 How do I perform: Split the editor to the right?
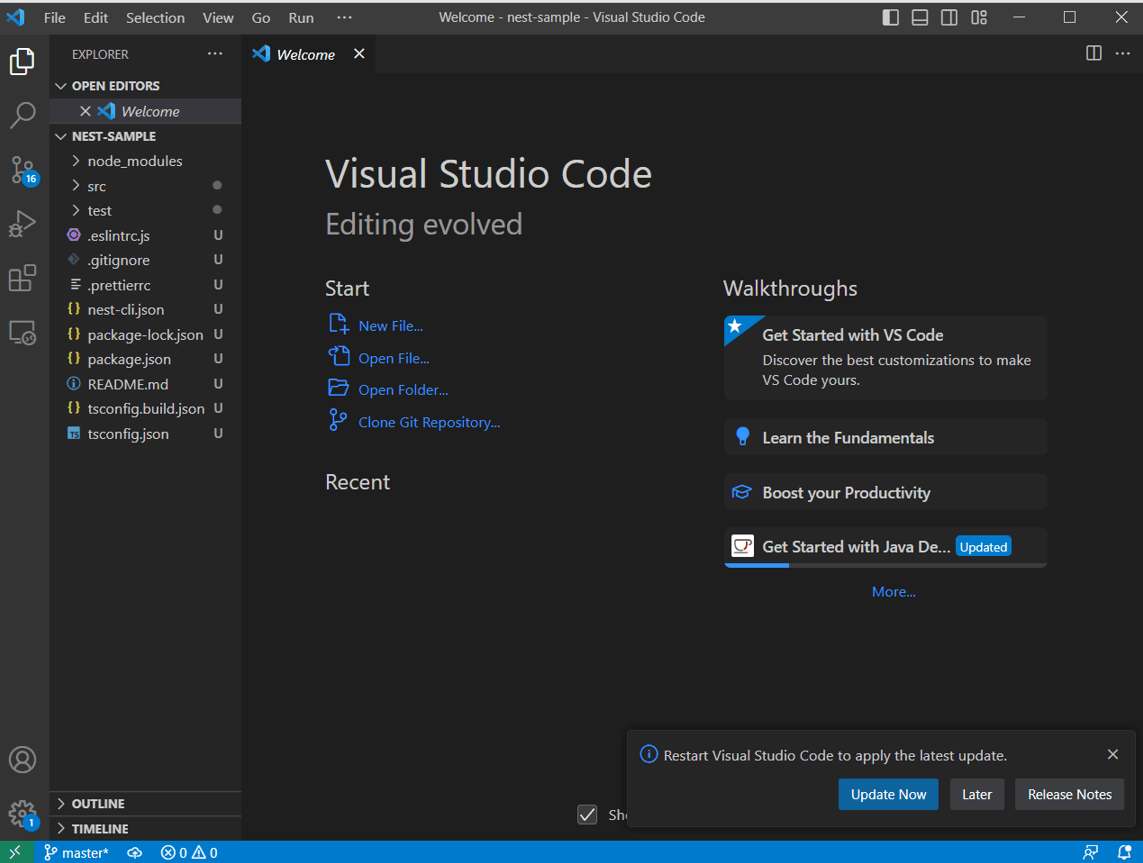pyautogui.click(x=1093, y=53)
